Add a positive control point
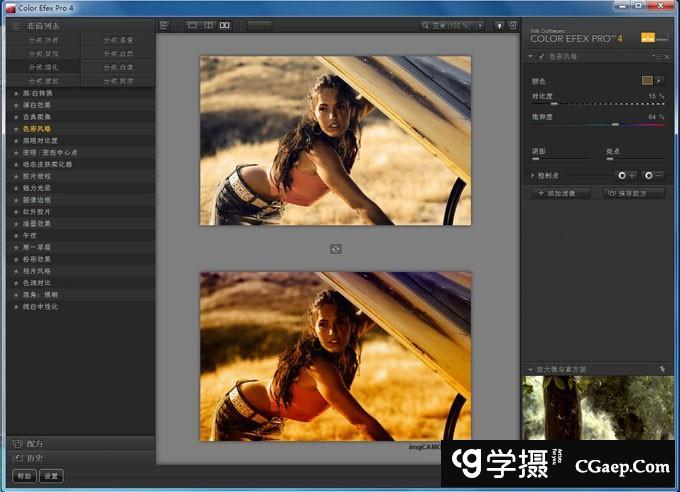 [625, 175]
